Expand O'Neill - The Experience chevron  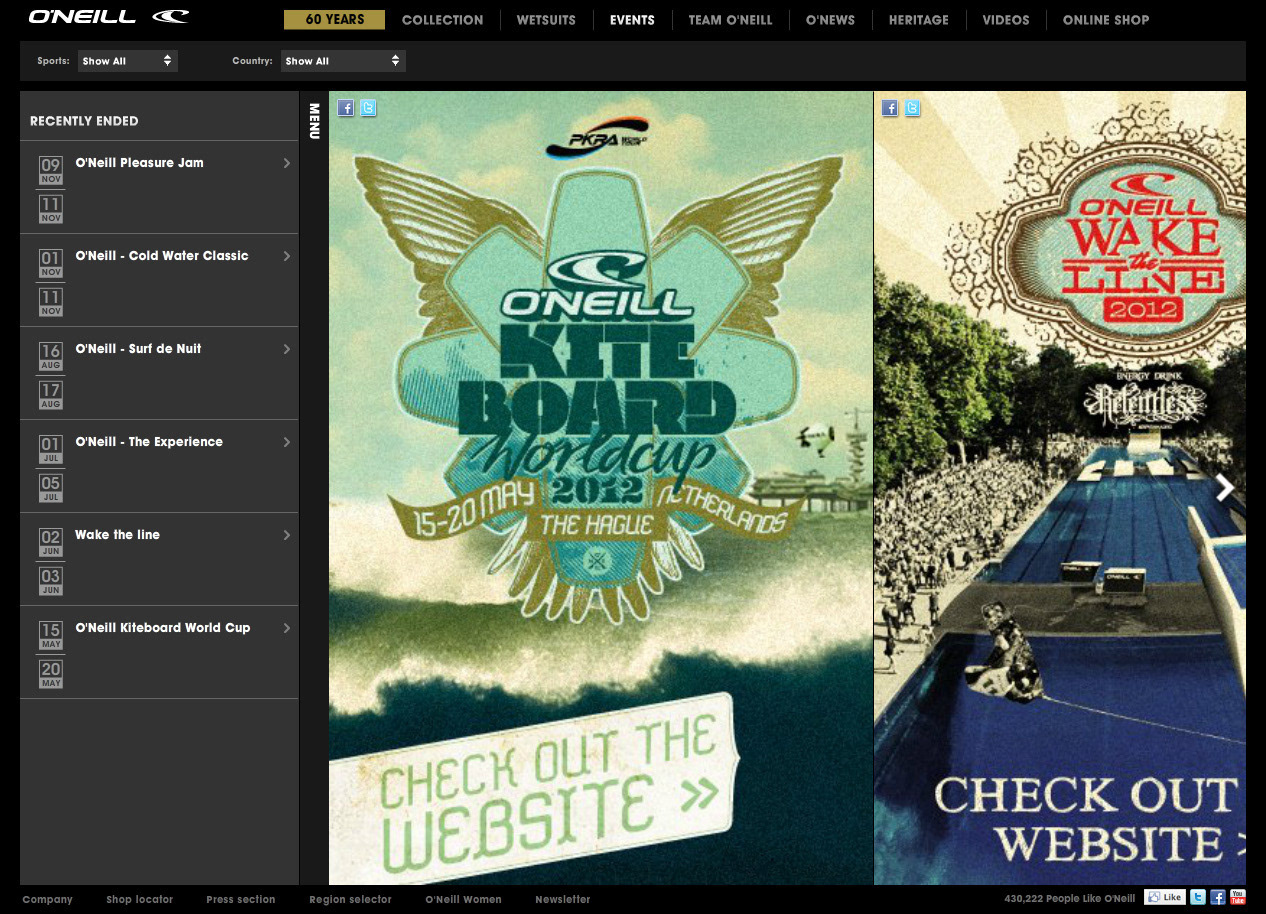[x=287, y=442]
